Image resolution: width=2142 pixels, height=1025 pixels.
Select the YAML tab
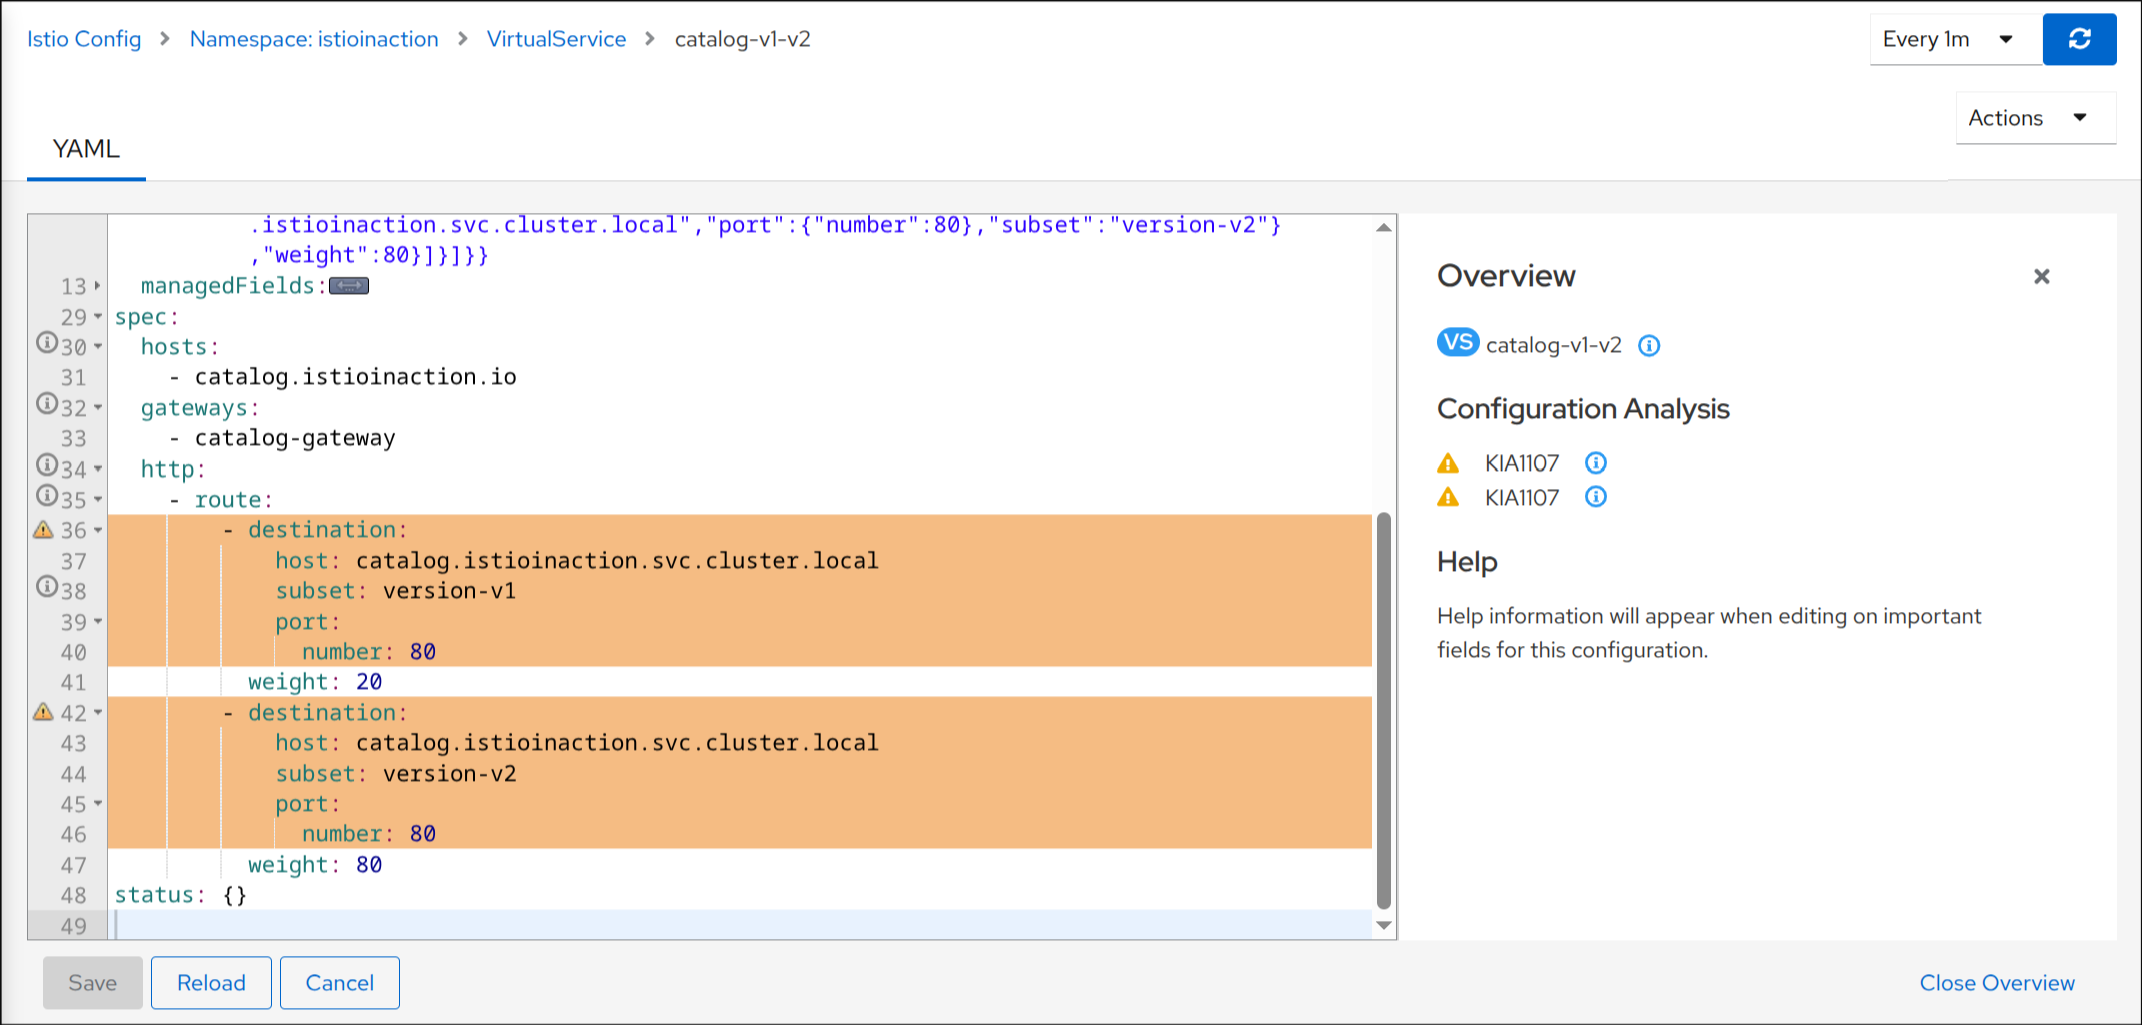[86, 149]
